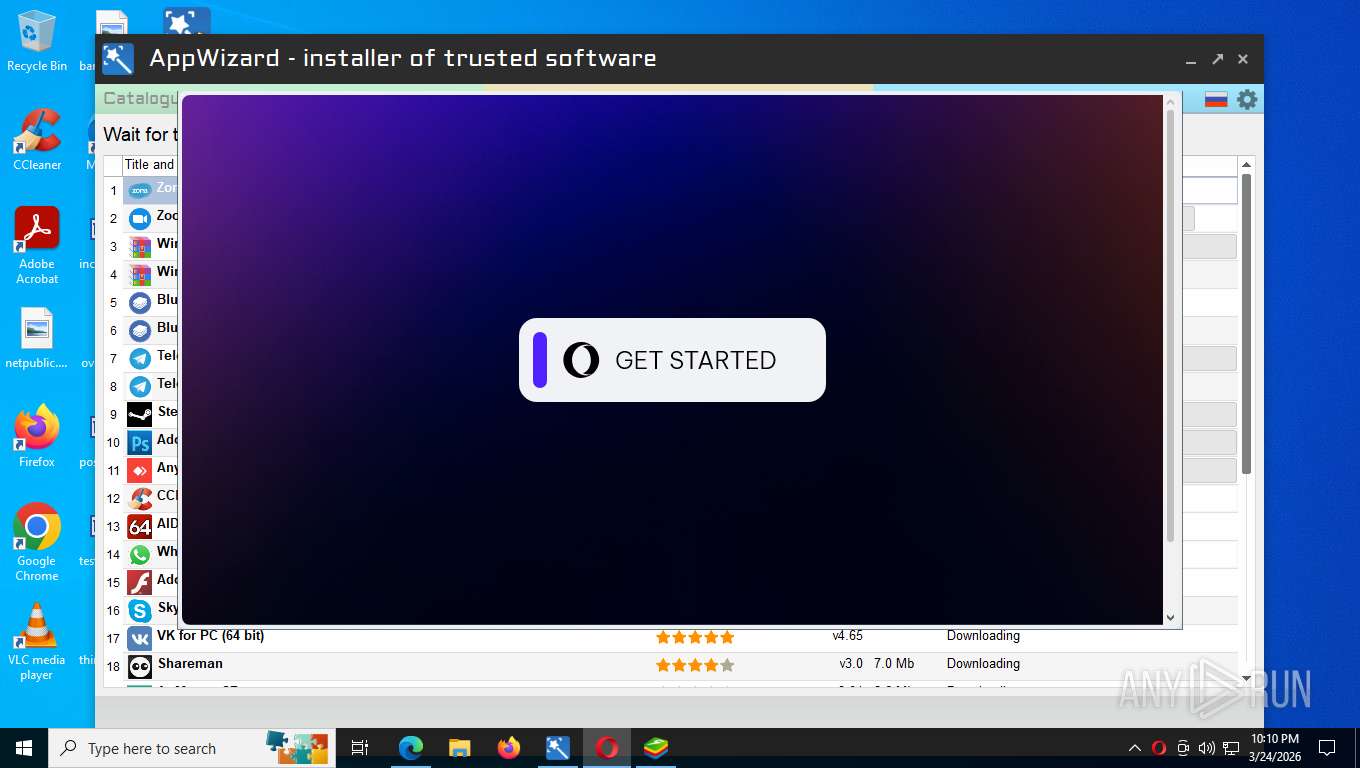Open the AppWizard settings gear
Image resolution: width=1360 pixels, height=768 pixels.
(x=1247, y=99)
